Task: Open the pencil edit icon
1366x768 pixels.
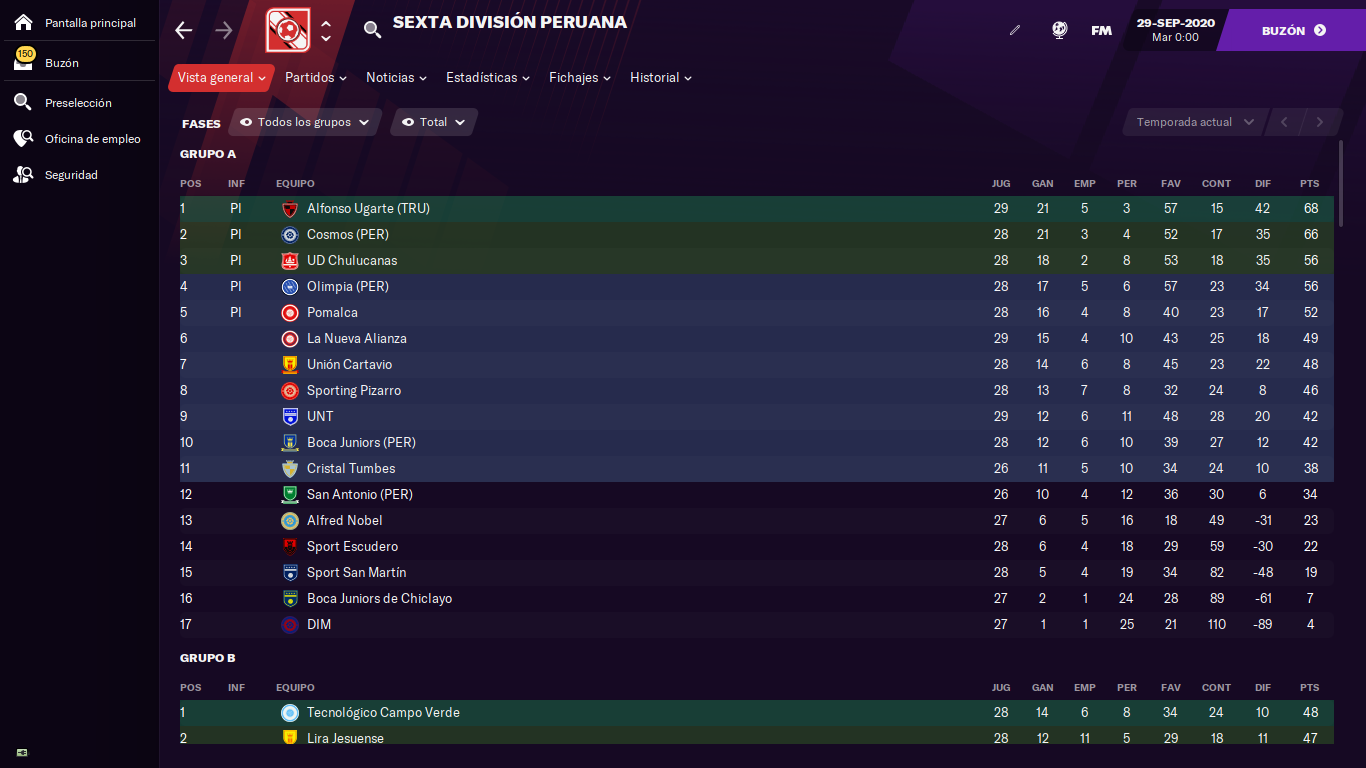Action: (x=1015, y=30)
